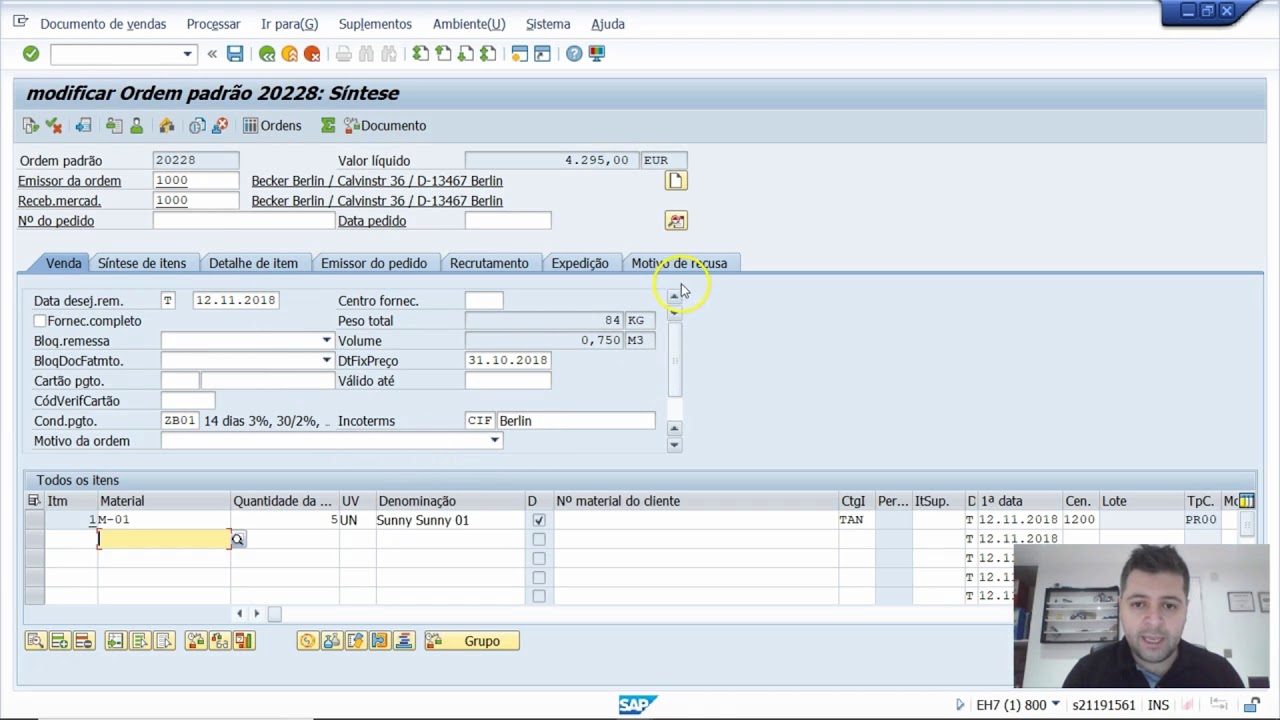The width and height of the screenshot is (1280, 720).
Task: Click the green Back arrow icon
Action: [x=267, y=54]
